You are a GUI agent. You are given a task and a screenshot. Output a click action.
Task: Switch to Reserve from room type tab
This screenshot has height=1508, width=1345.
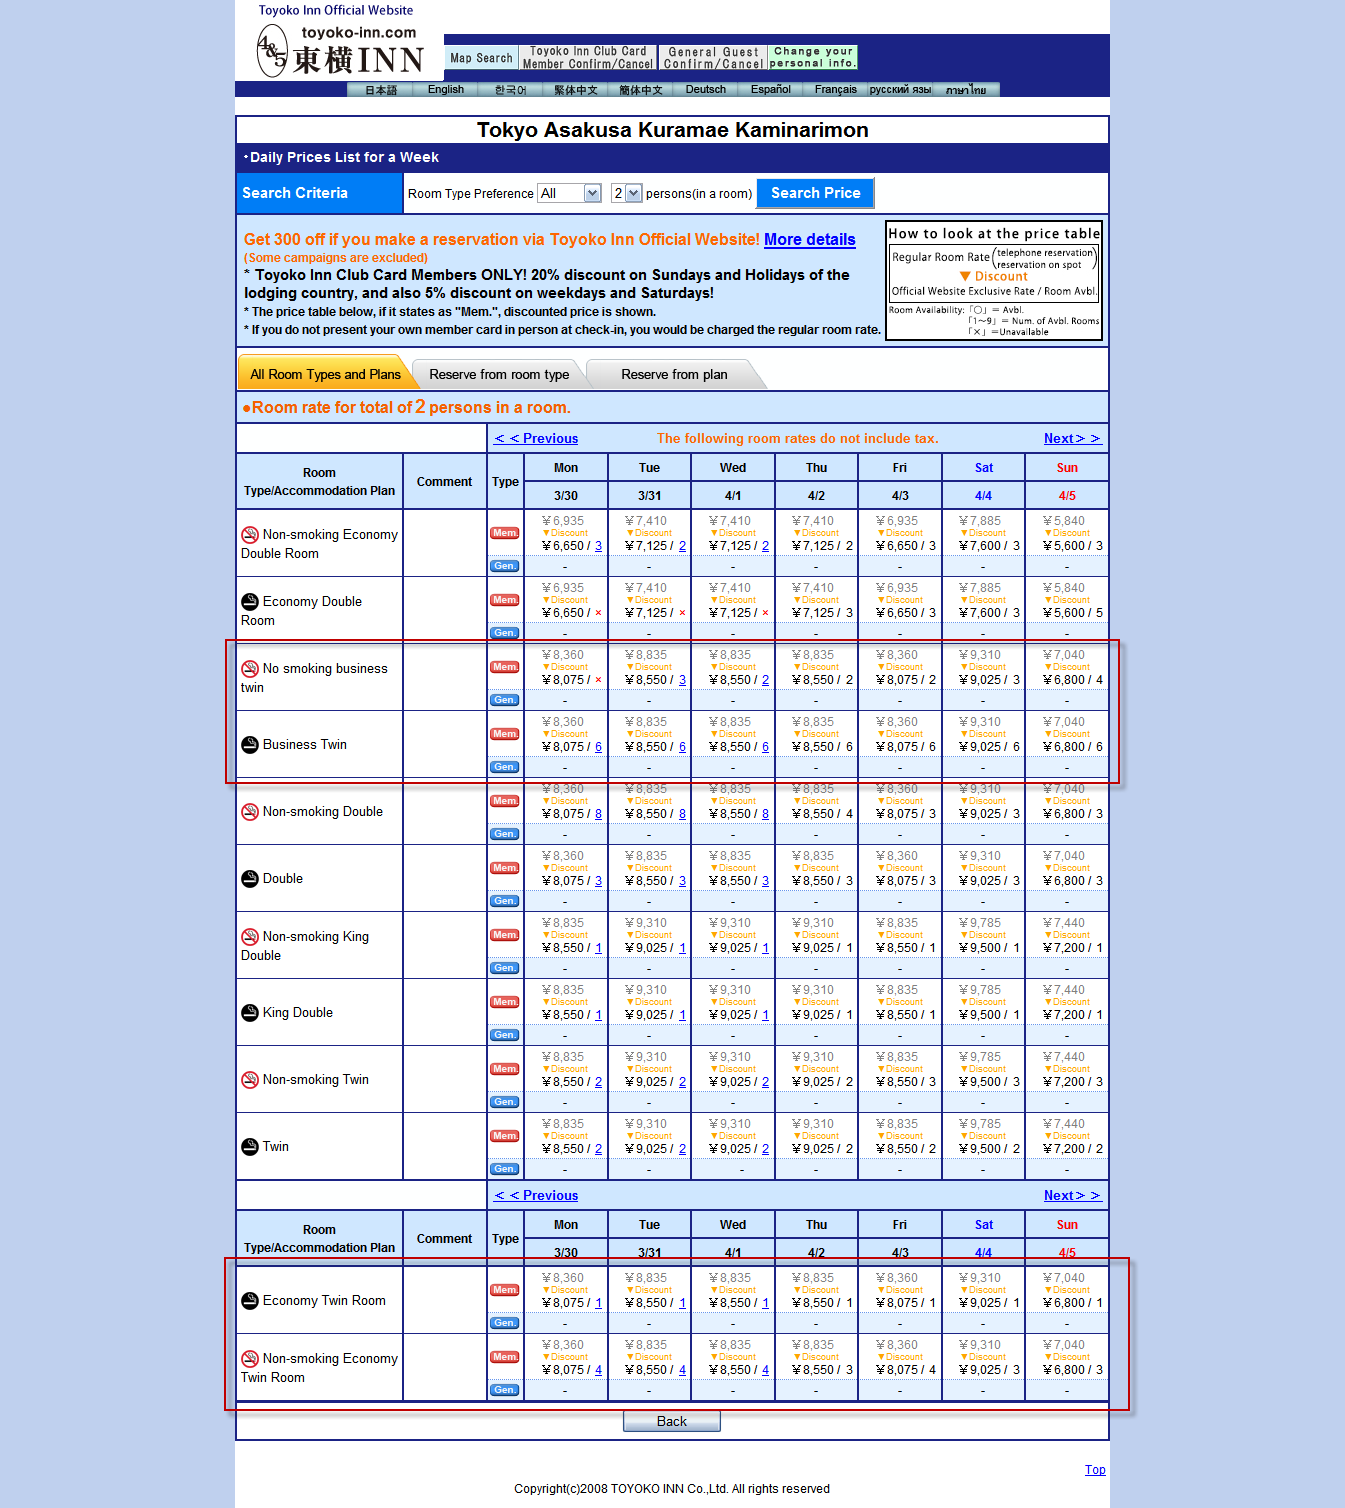pos(499,374)
